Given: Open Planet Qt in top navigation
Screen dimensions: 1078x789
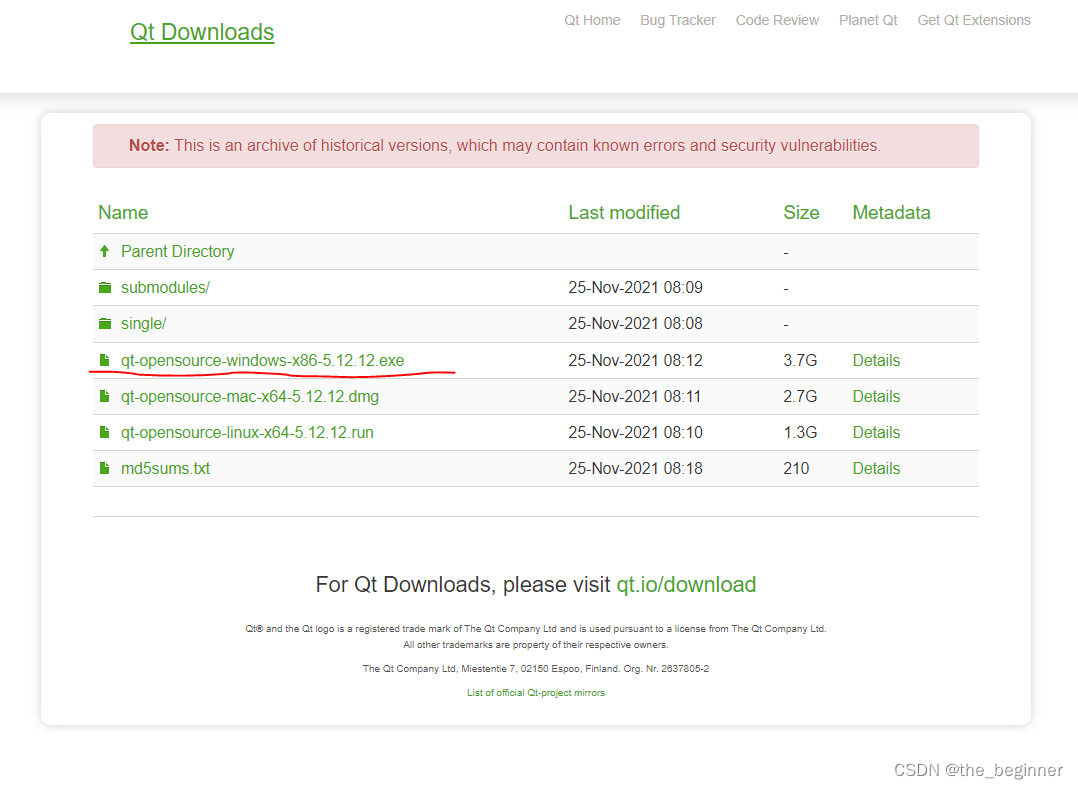Looking at the screenshot, I should pos(868,21).
